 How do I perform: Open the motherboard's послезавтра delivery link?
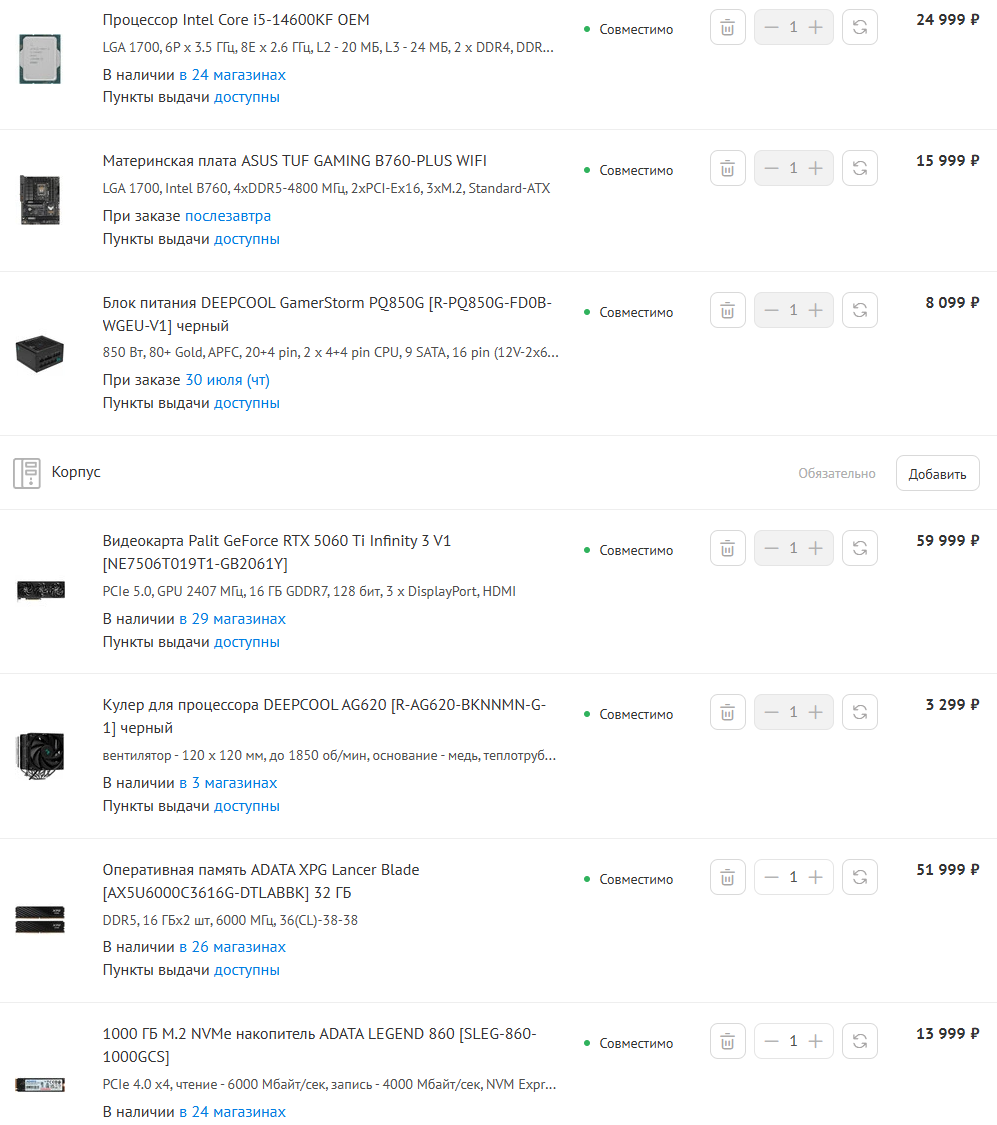[228, 216]
